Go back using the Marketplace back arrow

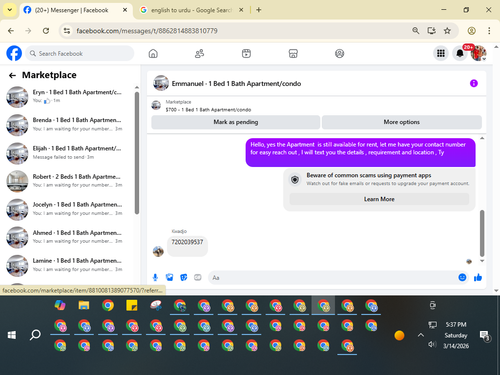pyautogui.click(x=12, y=76)
